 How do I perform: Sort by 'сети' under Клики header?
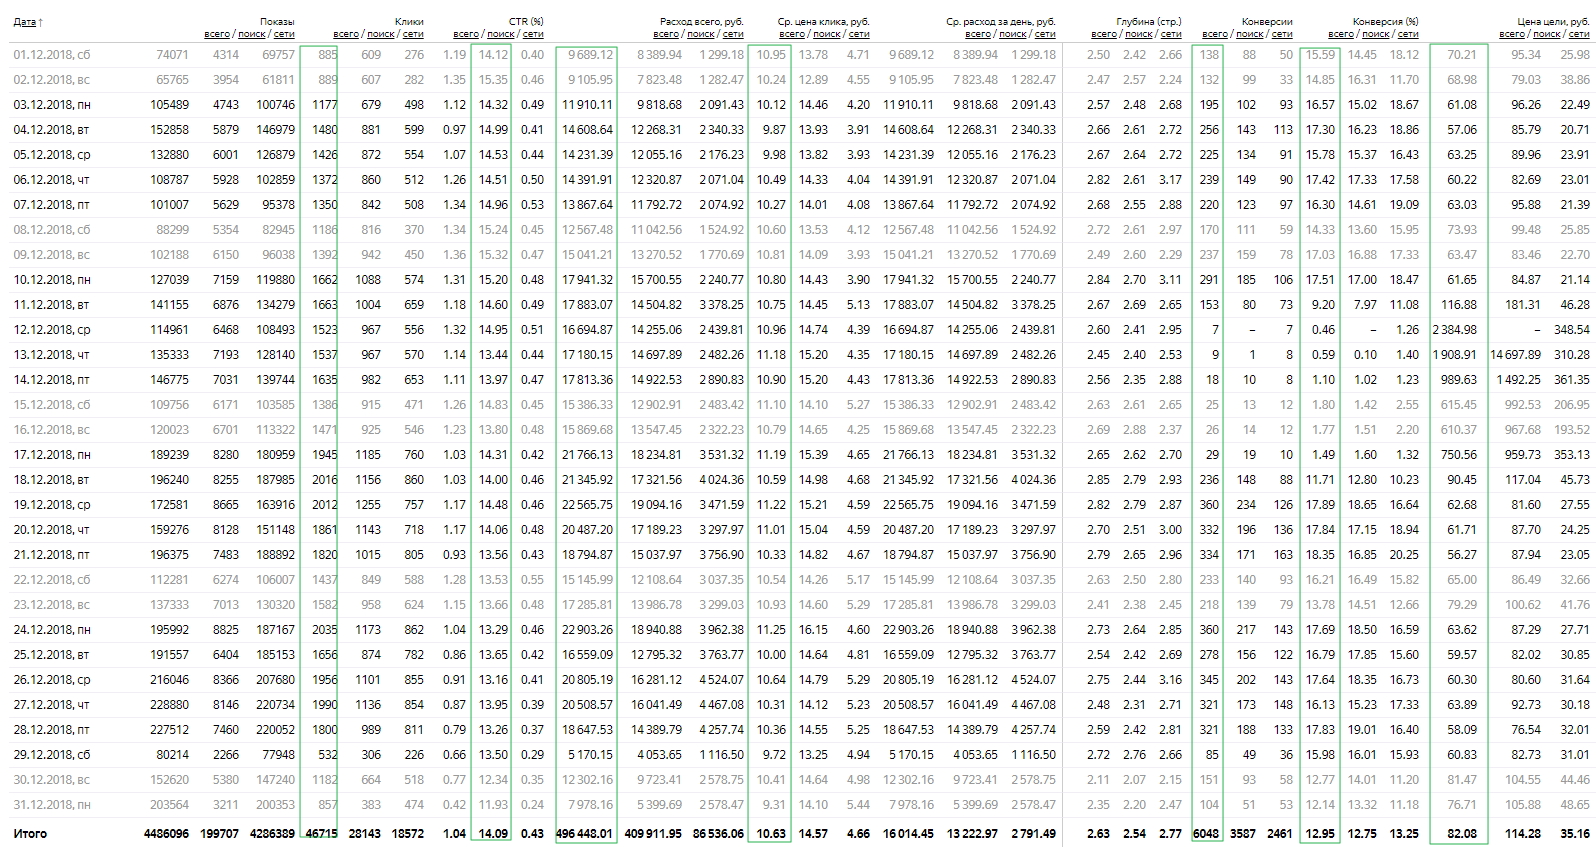pyautogui.click(x=413, y=34)
